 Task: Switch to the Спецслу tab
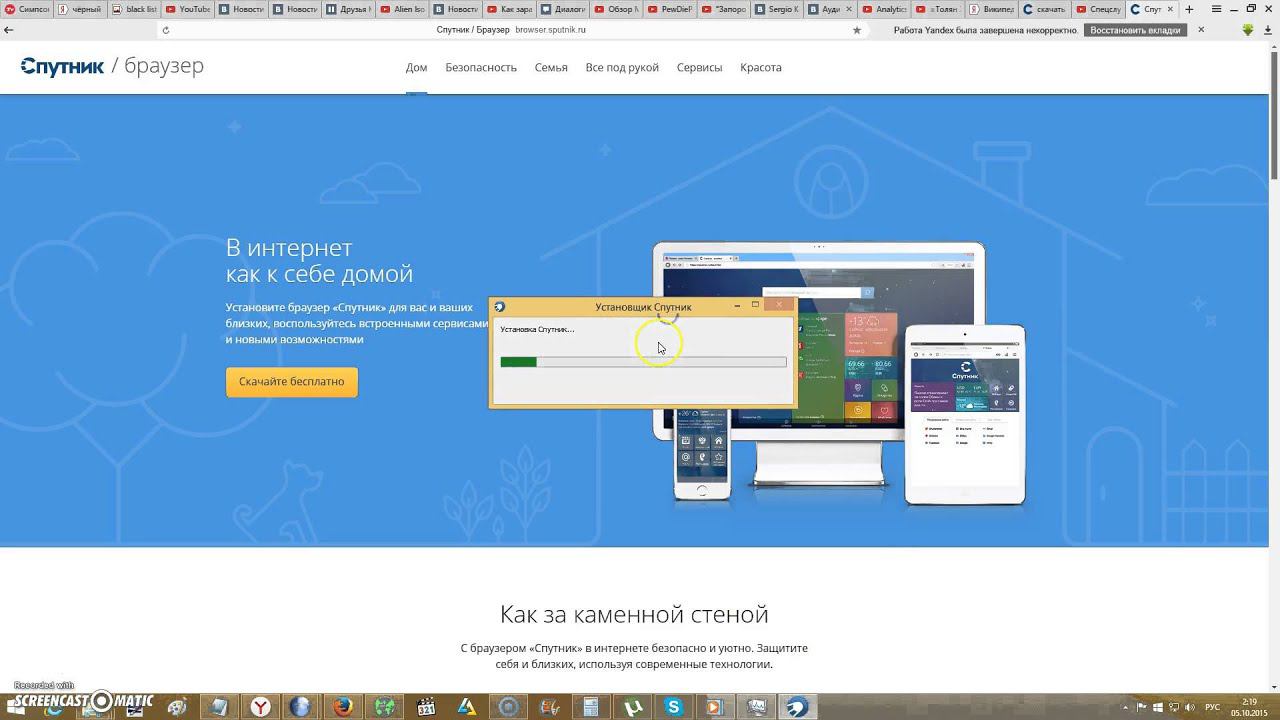pos(1099,9)
